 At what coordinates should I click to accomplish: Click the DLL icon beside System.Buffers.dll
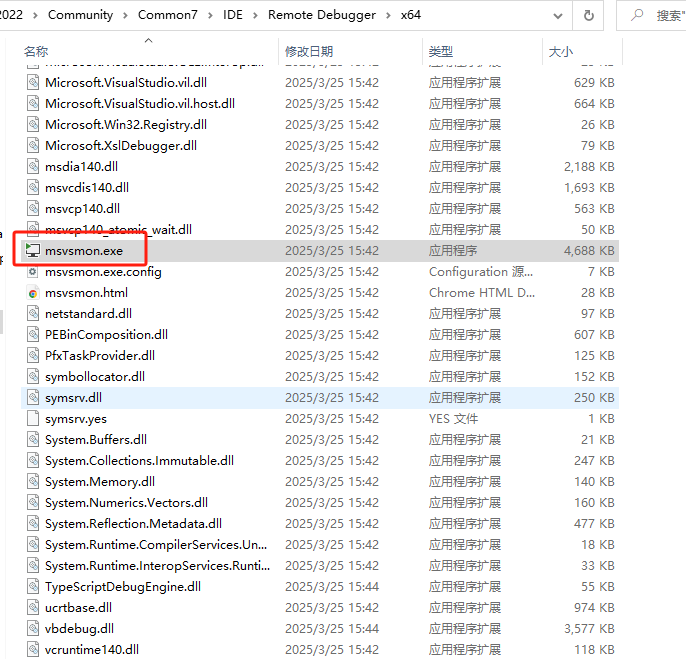pos(33,439)
